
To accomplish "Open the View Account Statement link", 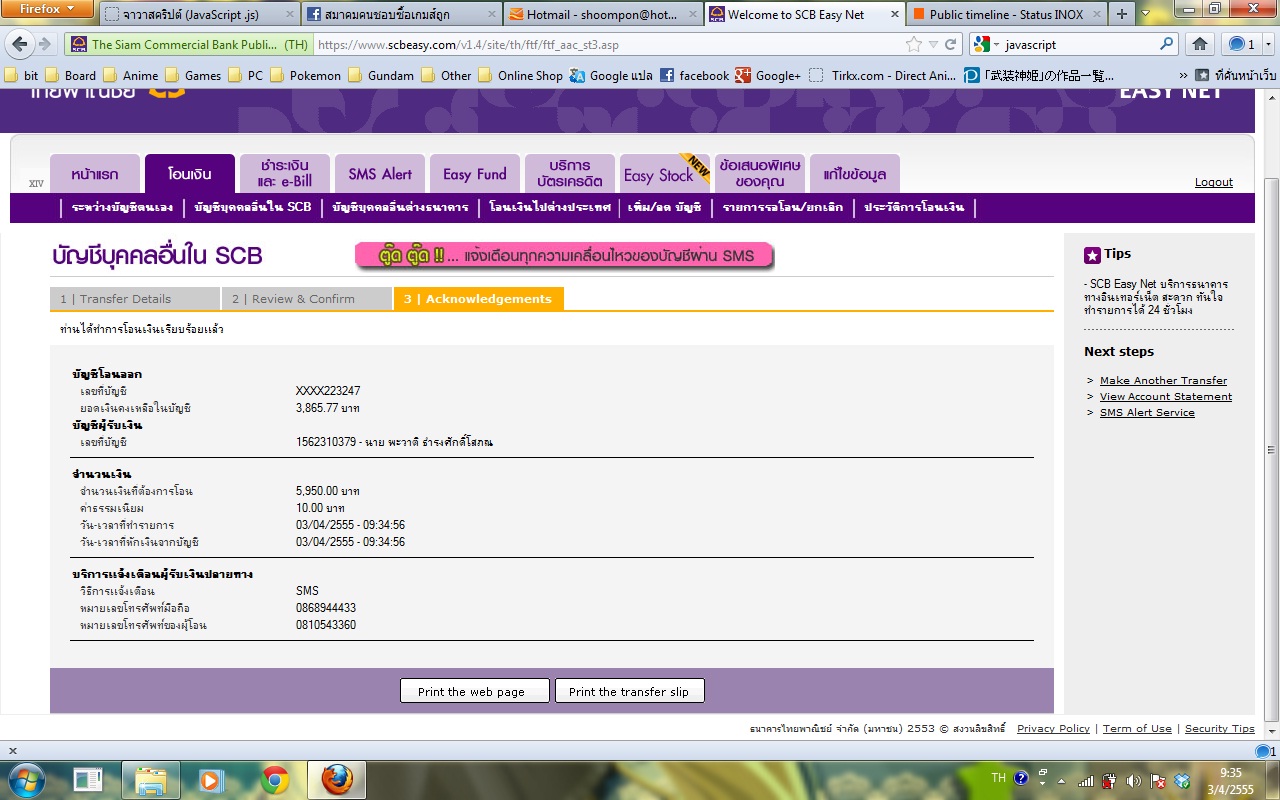I will click(x=1166, y=396).
